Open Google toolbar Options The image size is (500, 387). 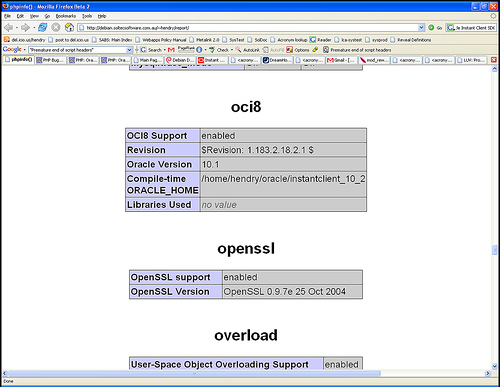pos(298,50)
